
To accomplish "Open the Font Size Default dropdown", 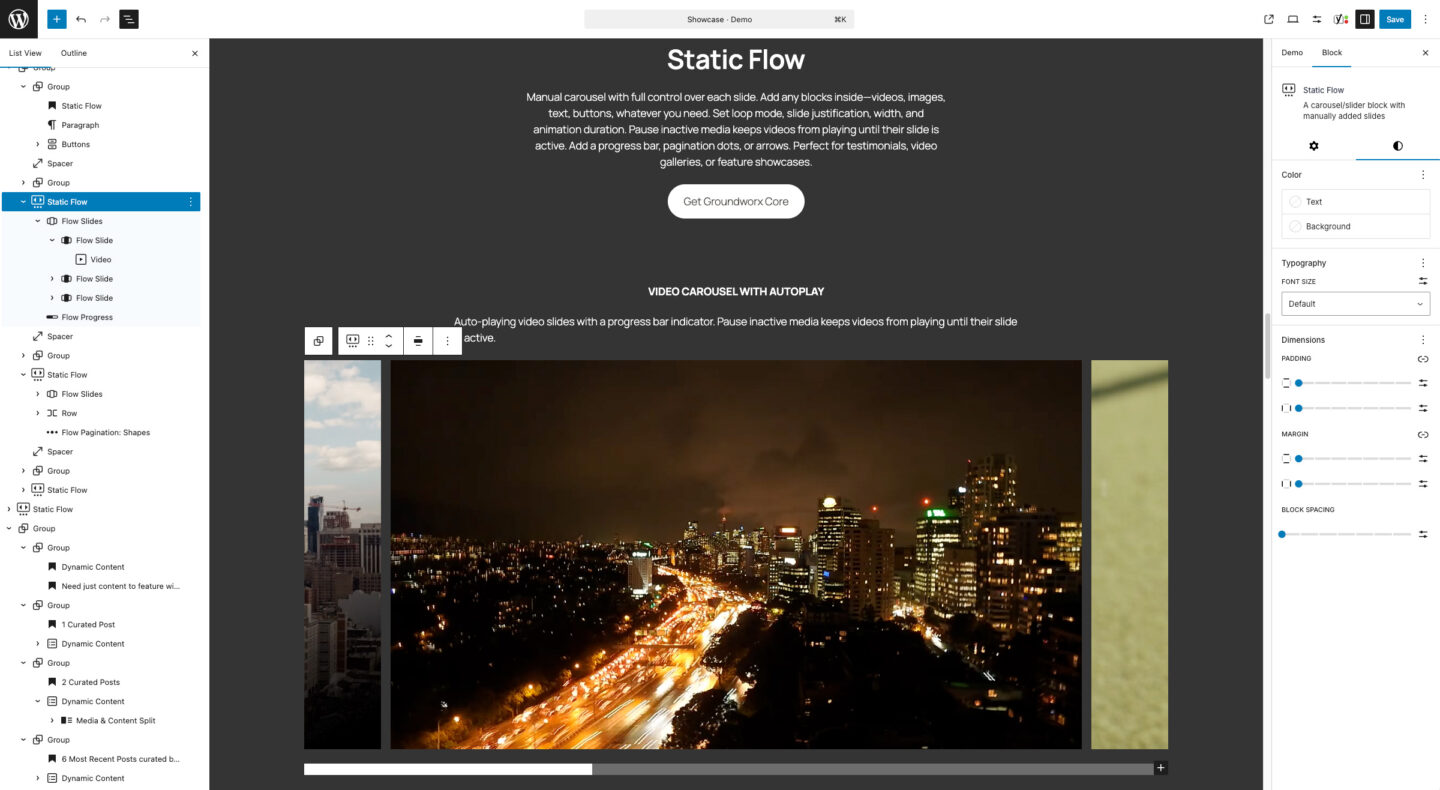I will coord(1355,303).
